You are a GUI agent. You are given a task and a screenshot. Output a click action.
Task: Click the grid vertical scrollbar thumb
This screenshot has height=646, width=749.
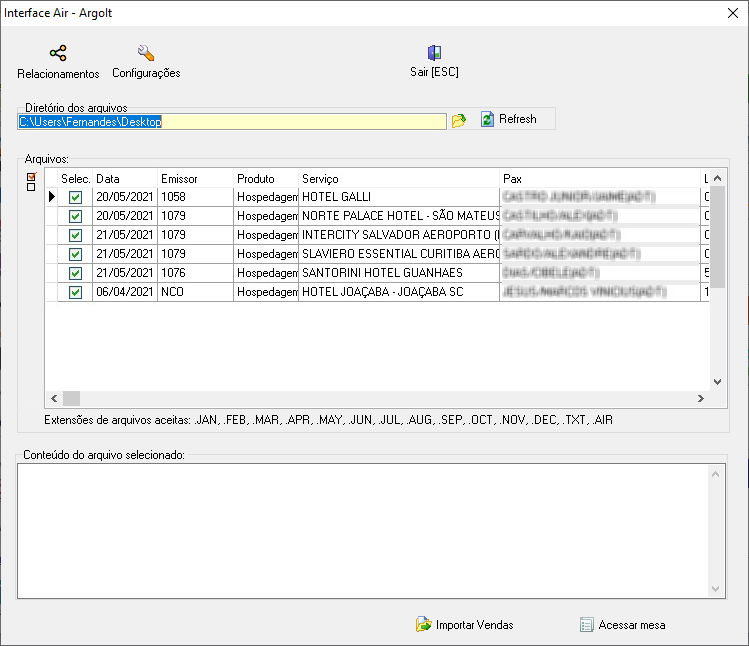(717, 237)
